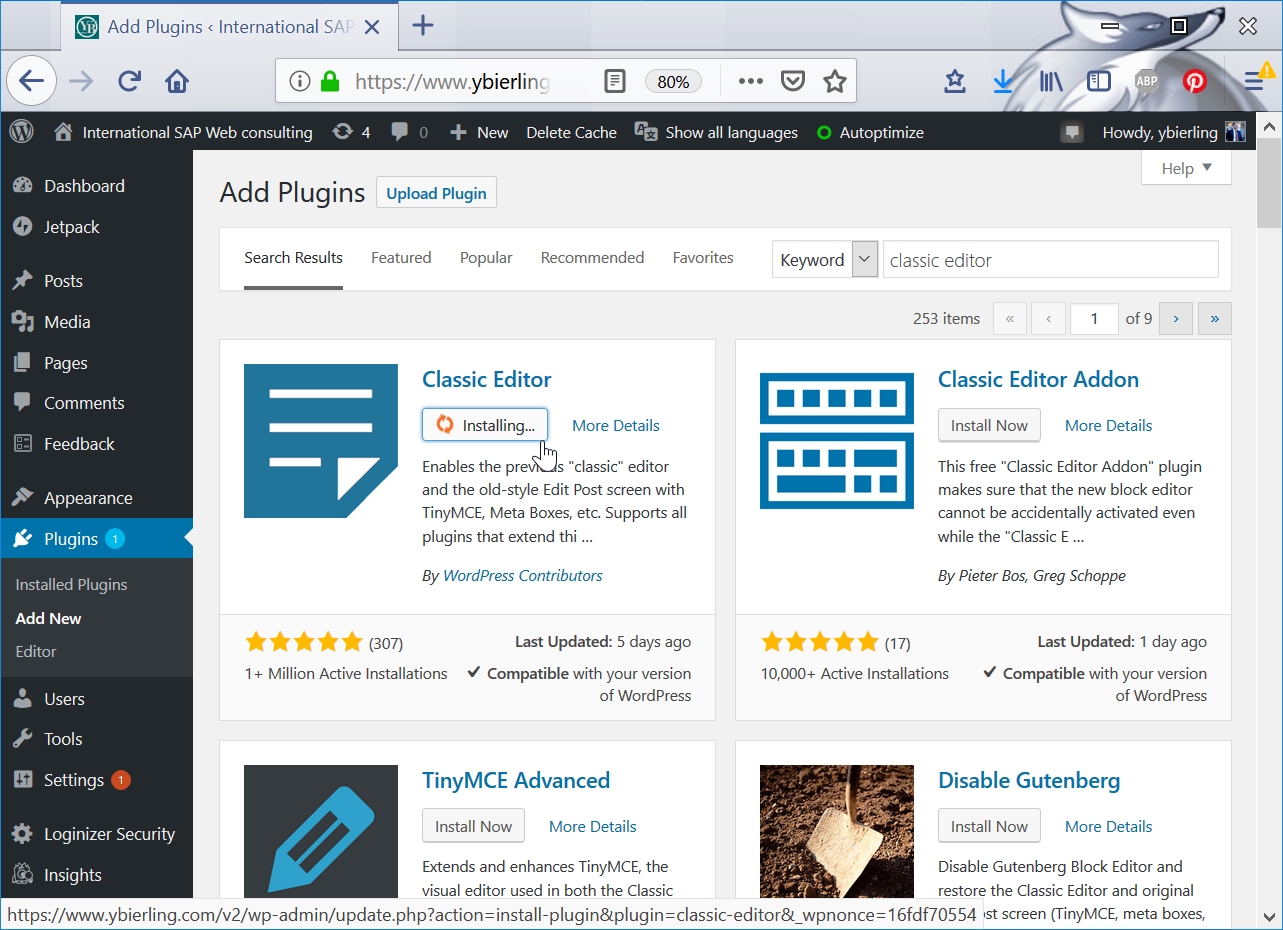The width and height of the screenshot is (1283, 930).
Task: Bookmark this page with the star
Action: (x=835, y=81)
